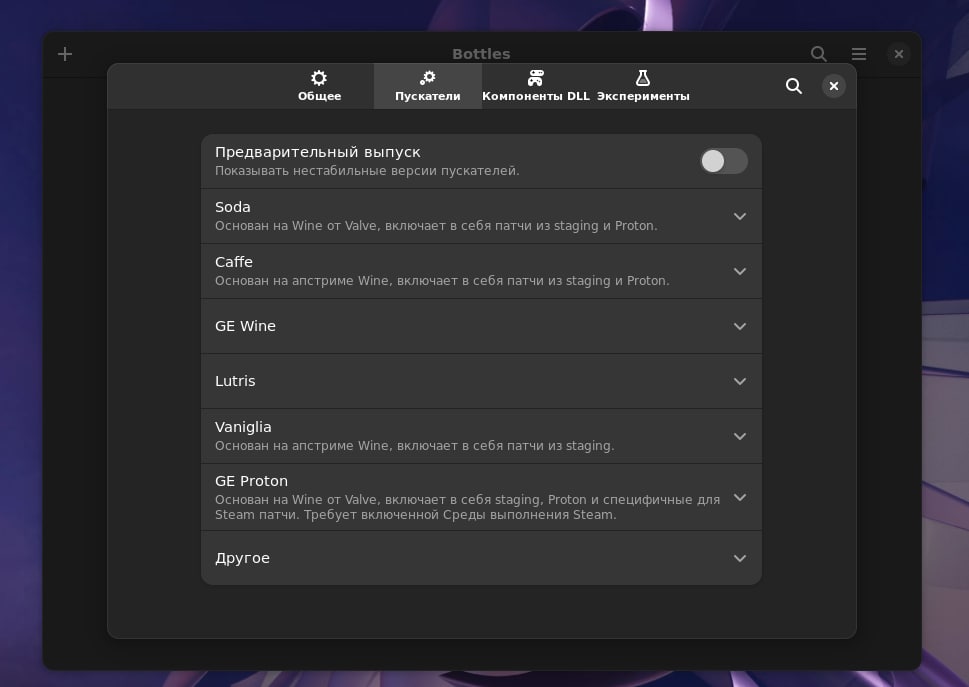Select the Пускатели tab
Viewport: 969px width, 687px height.
click(x=428, y=86)
